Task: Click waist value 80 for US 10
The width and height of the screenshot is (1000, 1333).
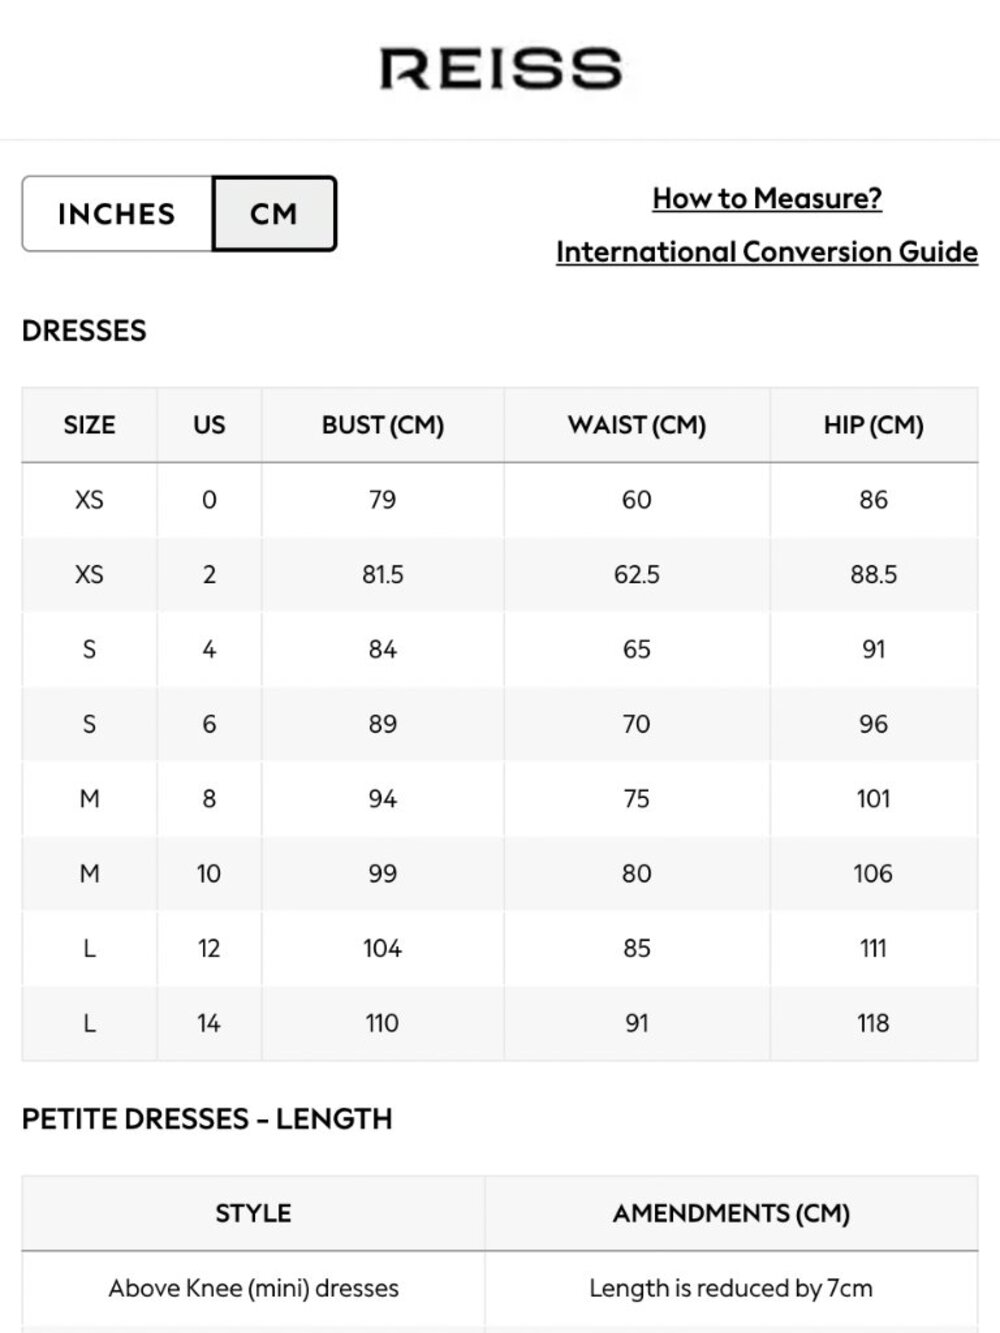Action: 637,874
